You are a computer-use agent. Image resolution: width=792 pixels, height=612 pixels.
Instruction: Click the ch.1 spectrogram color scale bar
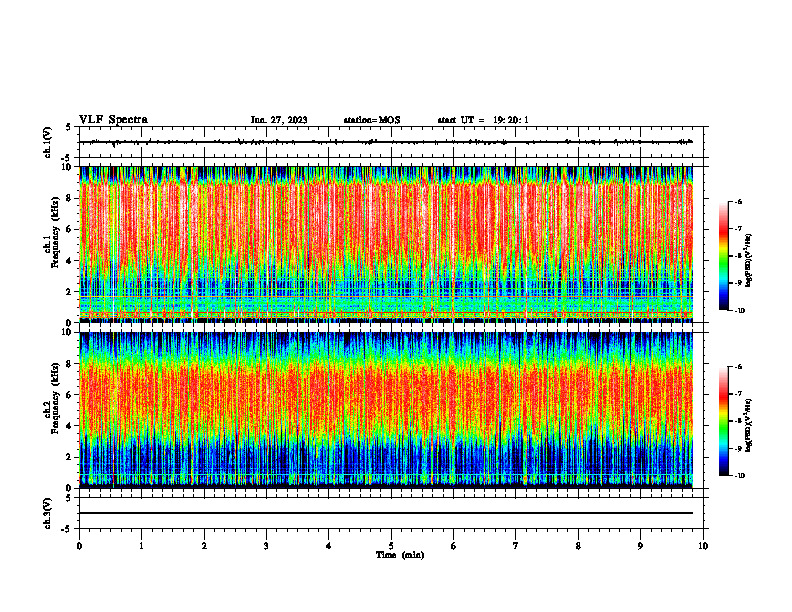723,256
